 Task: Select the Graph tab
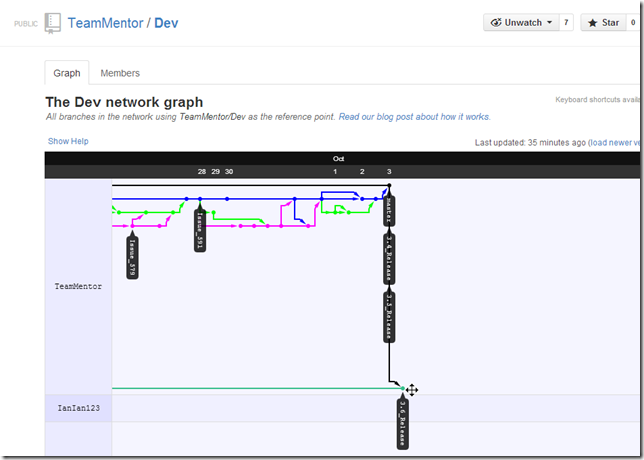67,73
